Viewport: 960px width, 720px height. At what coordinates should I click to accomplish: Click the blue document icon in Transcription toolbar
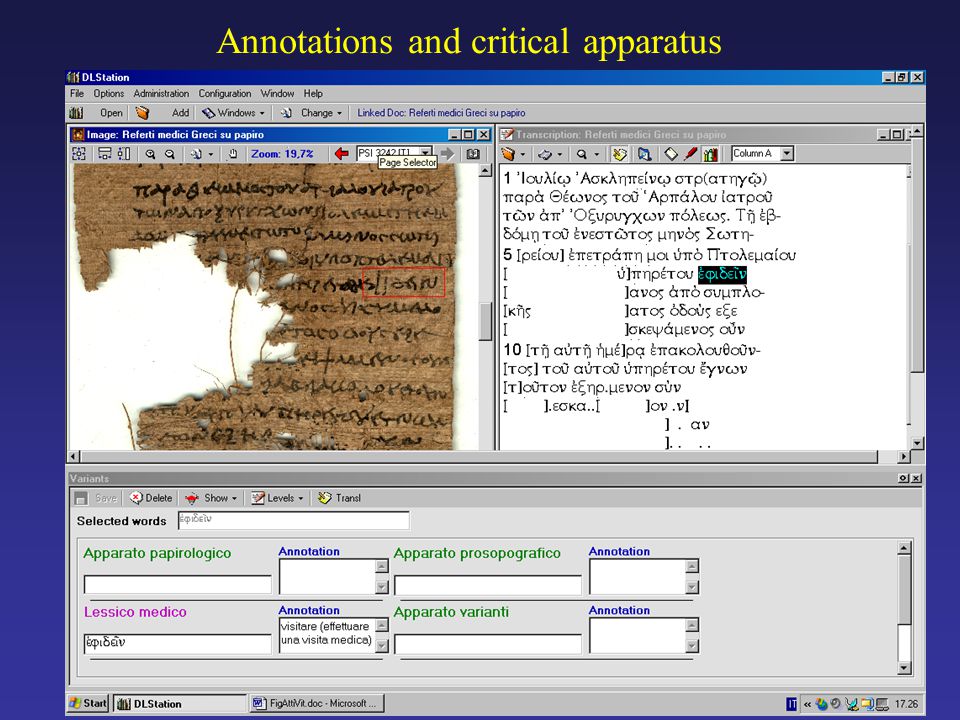[x=644, y=154]
